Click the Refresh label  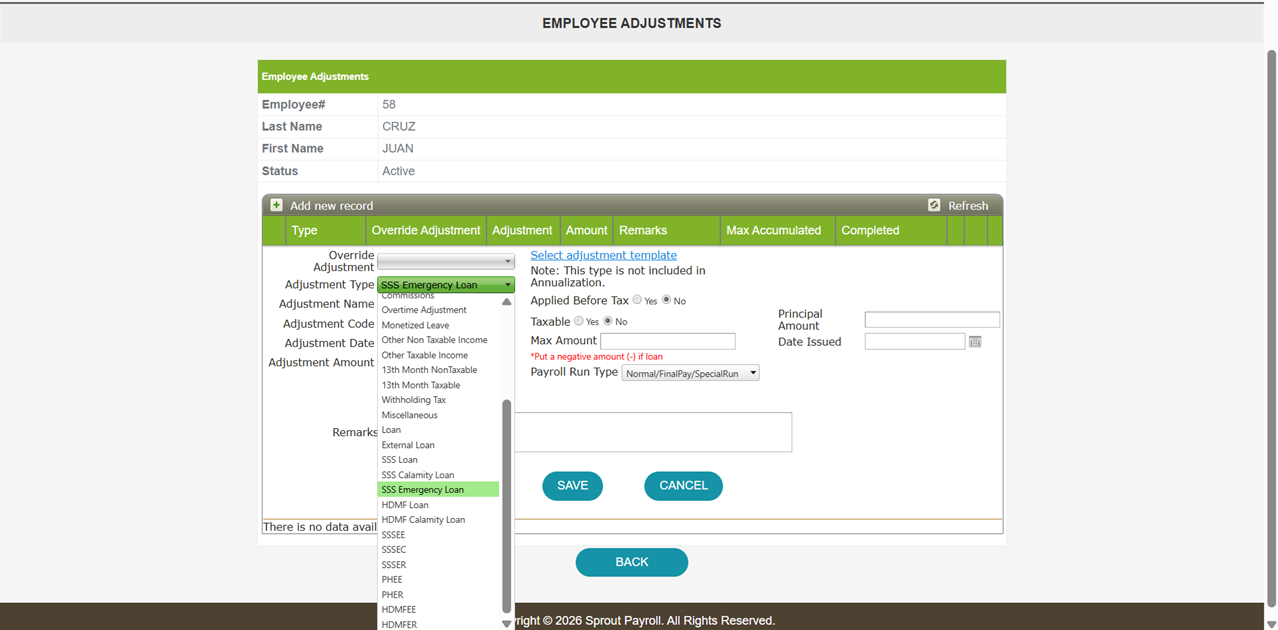[968, 206]
